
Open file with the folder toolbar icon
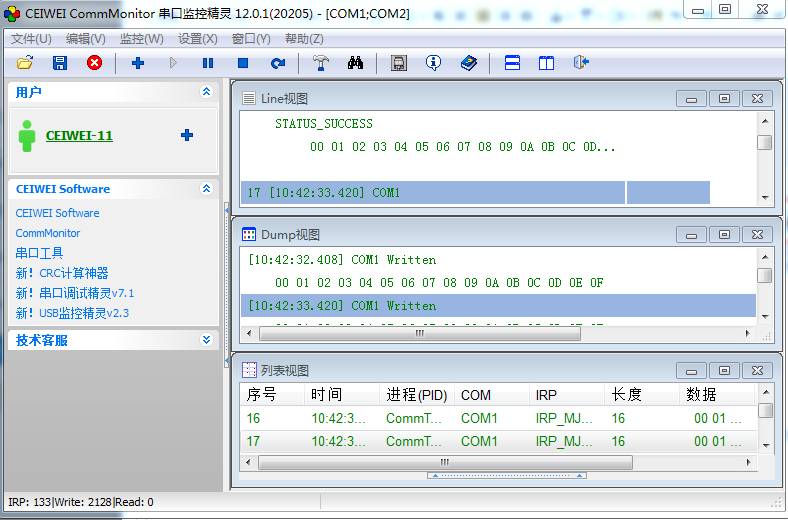[x=25, y=63]
